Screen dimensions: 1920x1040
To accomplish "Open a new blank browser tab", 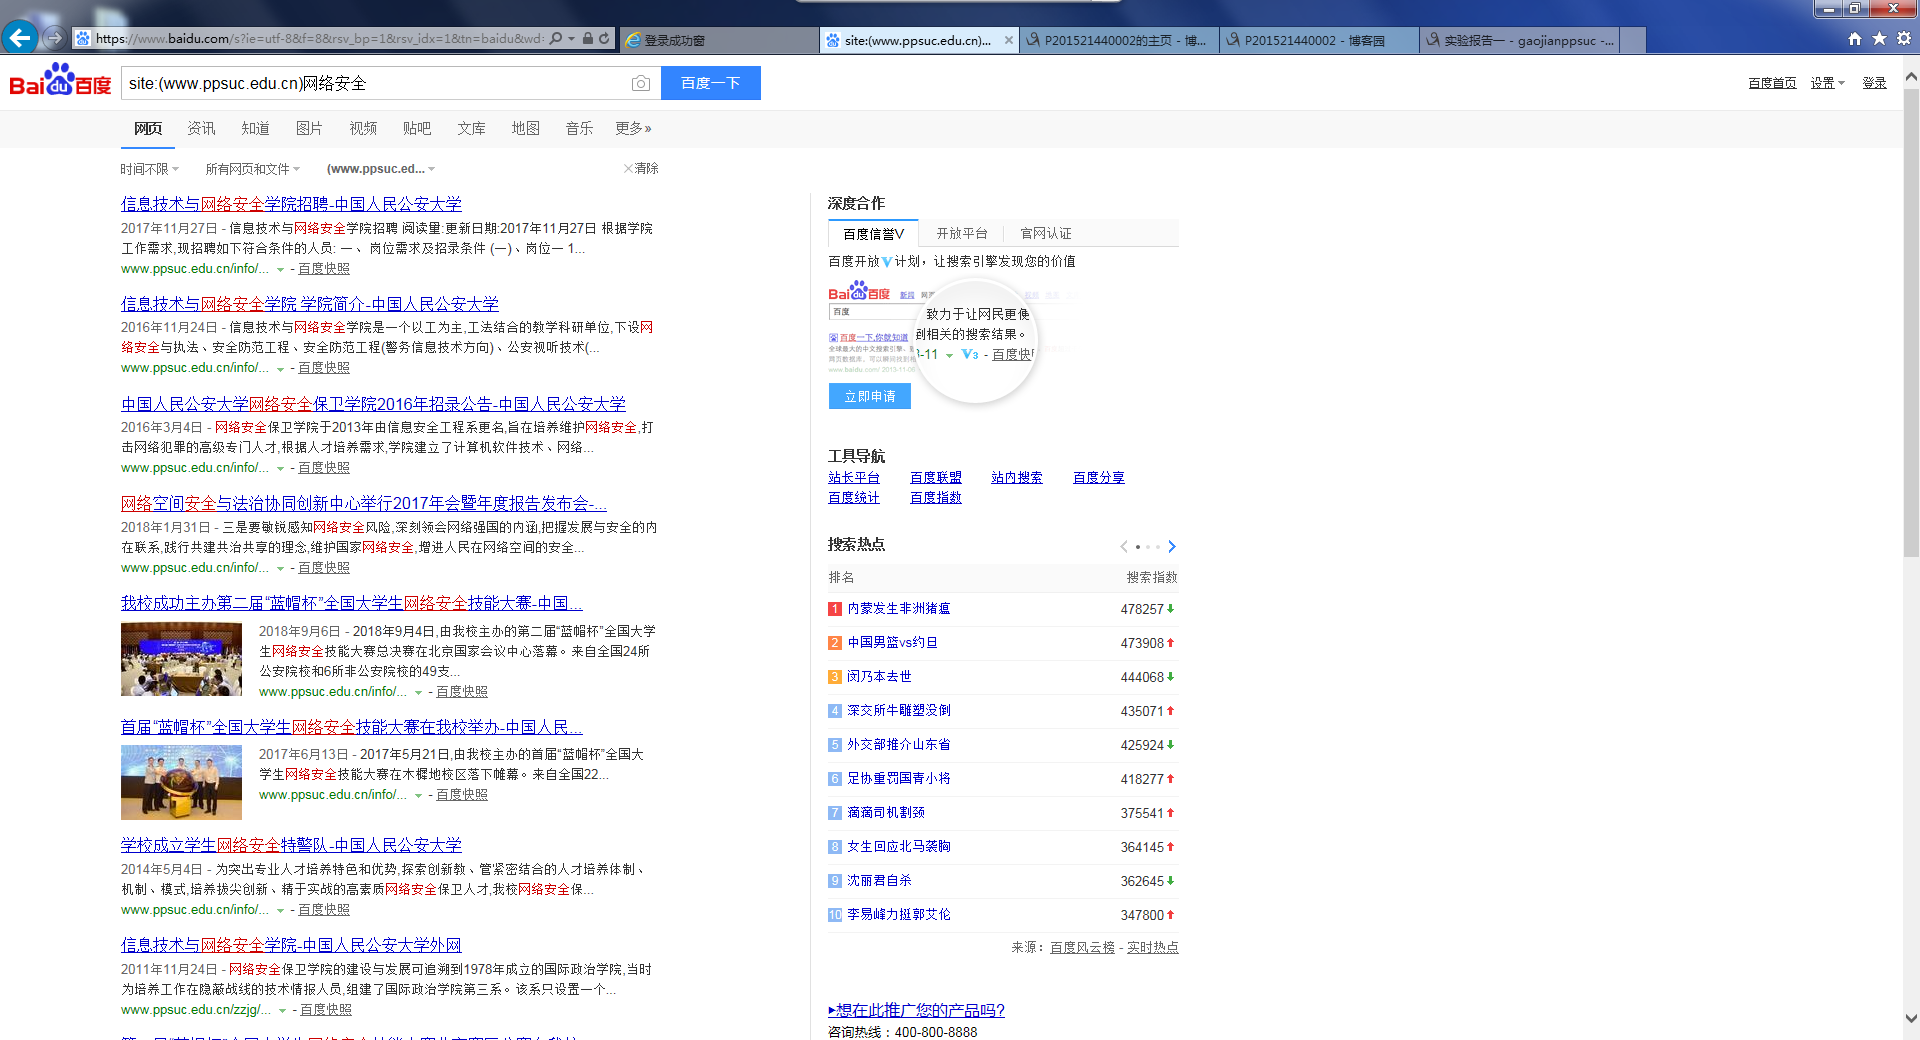I will click(1632, 40).
